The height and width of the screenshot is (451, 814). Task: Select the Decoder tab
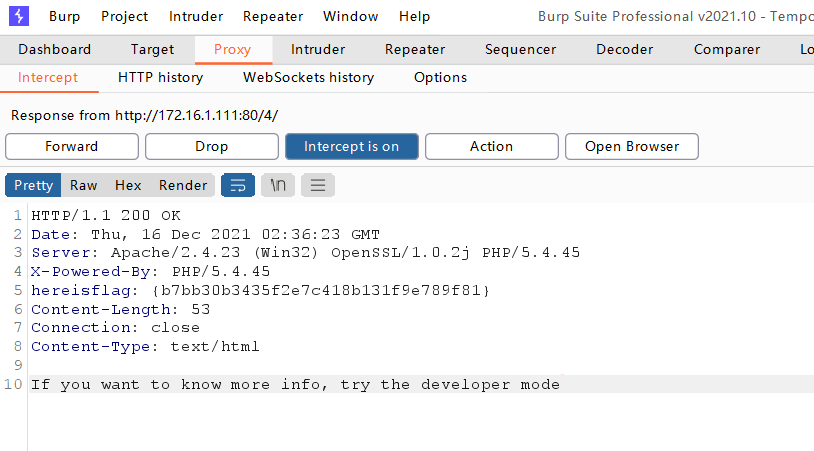[x=625, y=49]
